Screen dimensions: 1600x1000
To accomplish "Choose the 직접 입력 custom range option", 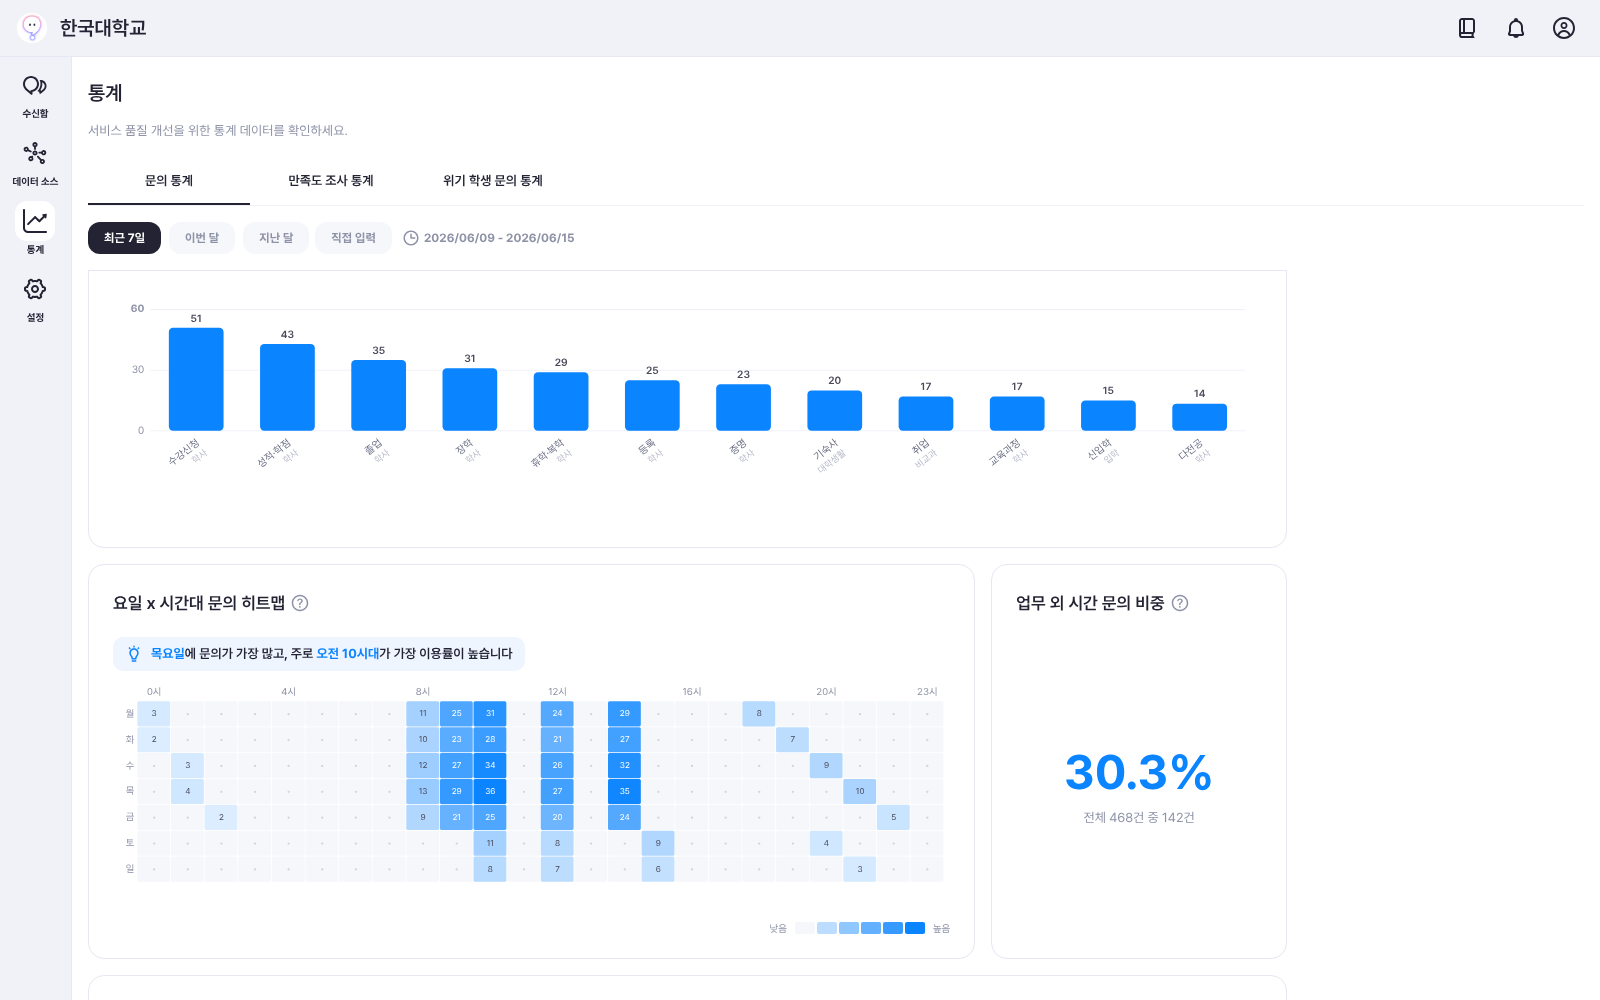I will [x=353, y=238].
